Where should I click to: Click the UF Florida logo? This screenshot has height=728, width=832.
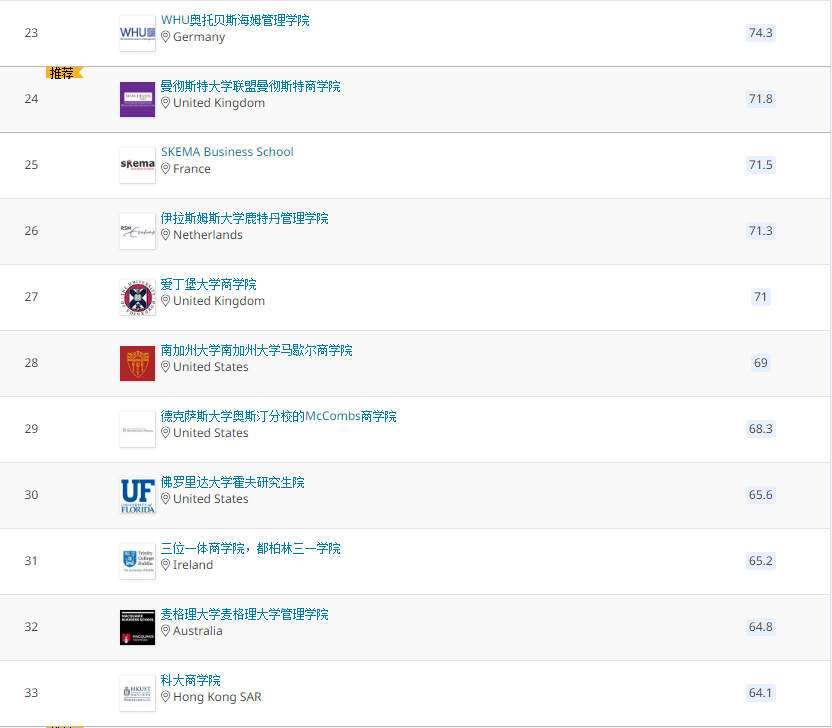137,495
